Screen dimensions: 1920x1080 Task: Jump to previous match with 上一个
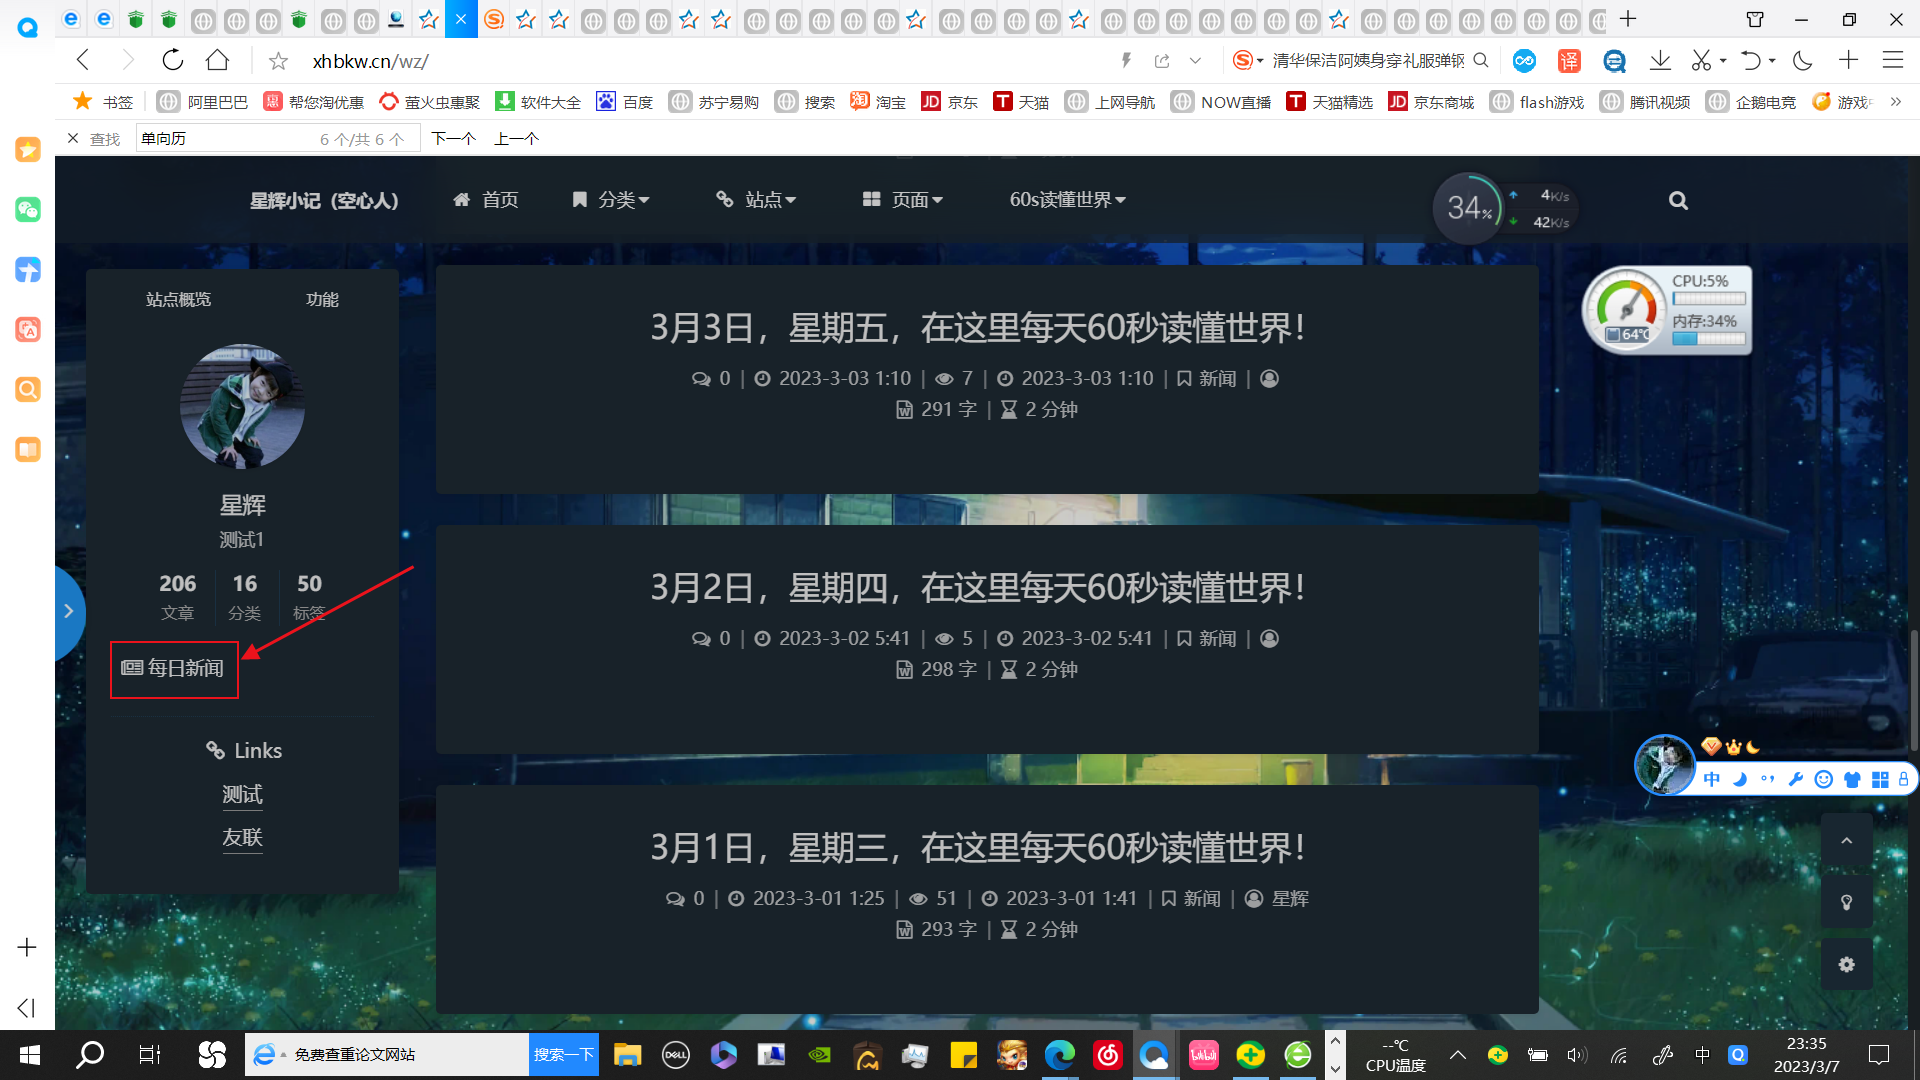pyautogui.click(x=516, y=138)
